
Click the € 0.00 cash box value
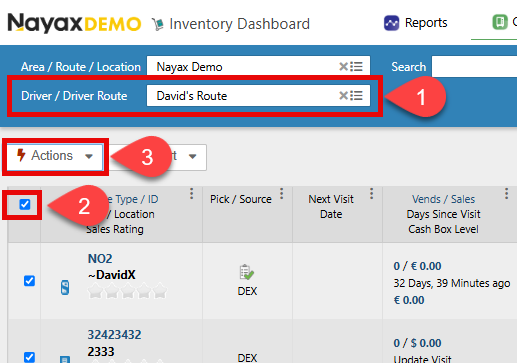pyautogui.click(x=409, y=300)
